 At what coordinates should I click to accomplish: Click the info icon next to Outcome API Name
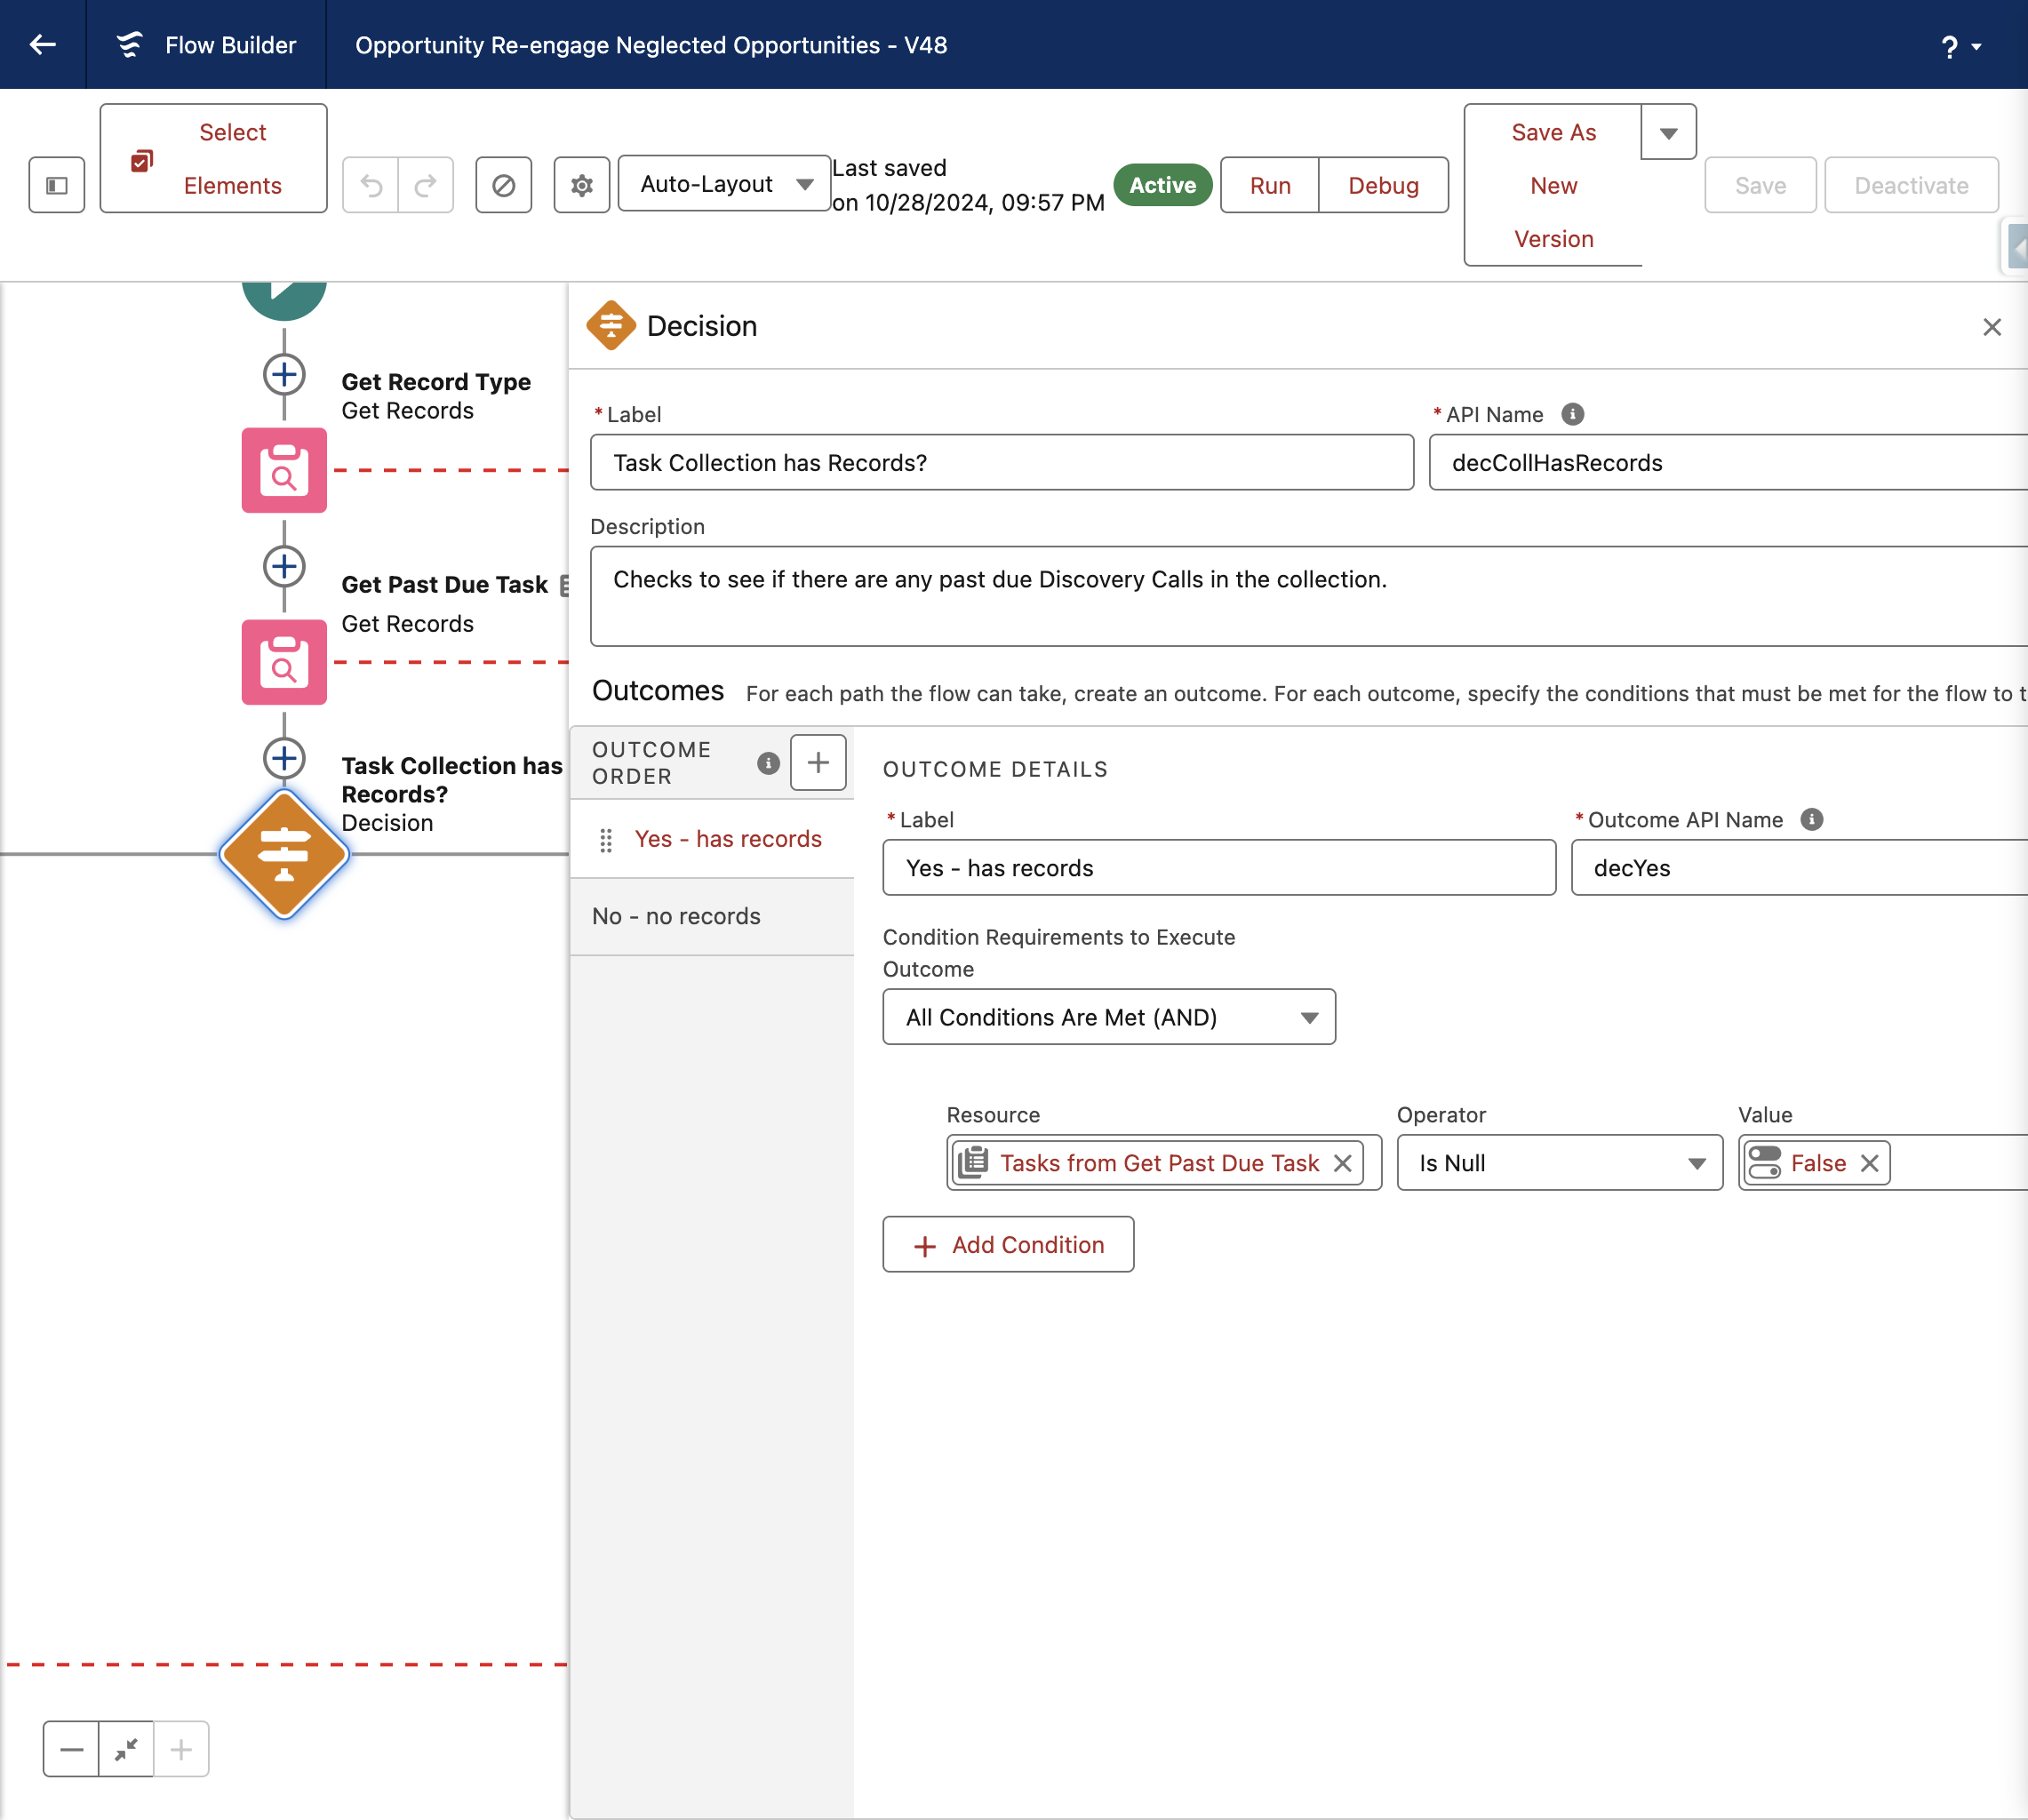pyautogui.click(x=1812, y=819)
